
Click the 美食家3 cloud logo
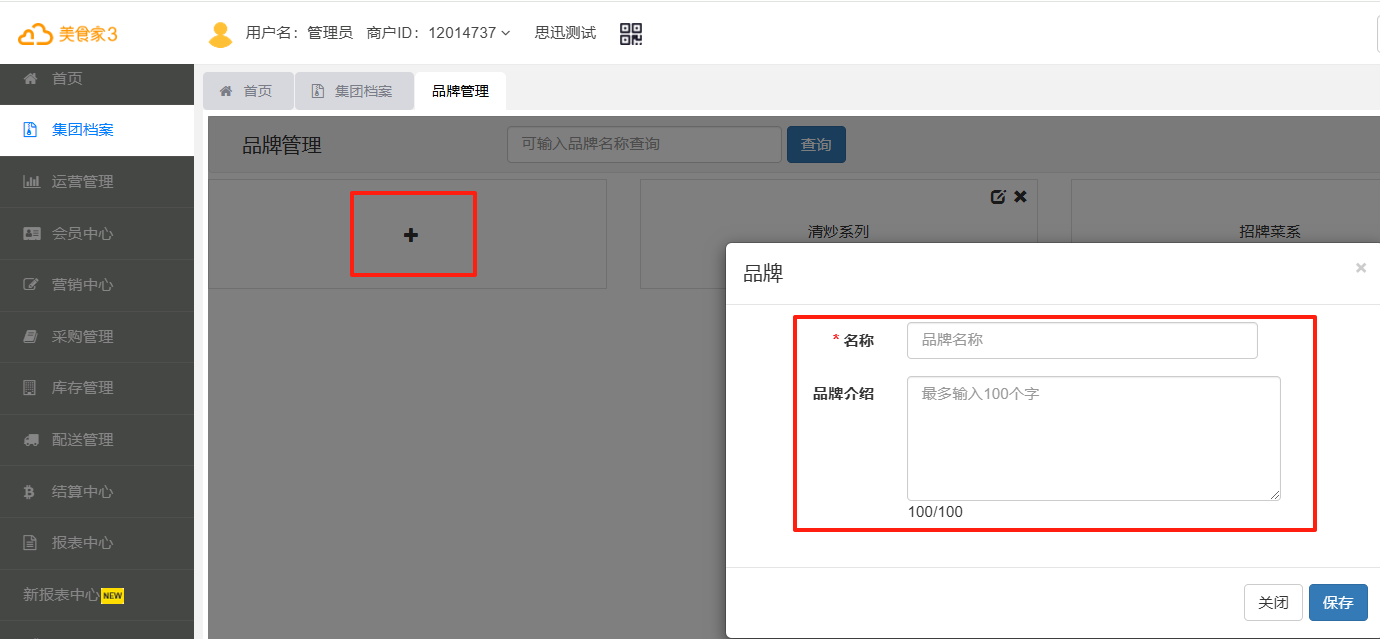[68, 34]
